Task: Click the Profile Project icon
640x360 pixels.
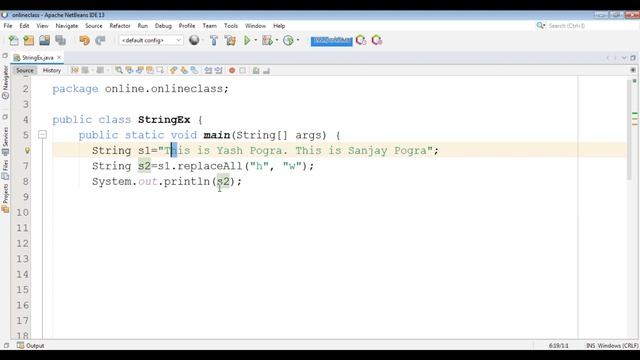Action: click(x=289, y=40)
